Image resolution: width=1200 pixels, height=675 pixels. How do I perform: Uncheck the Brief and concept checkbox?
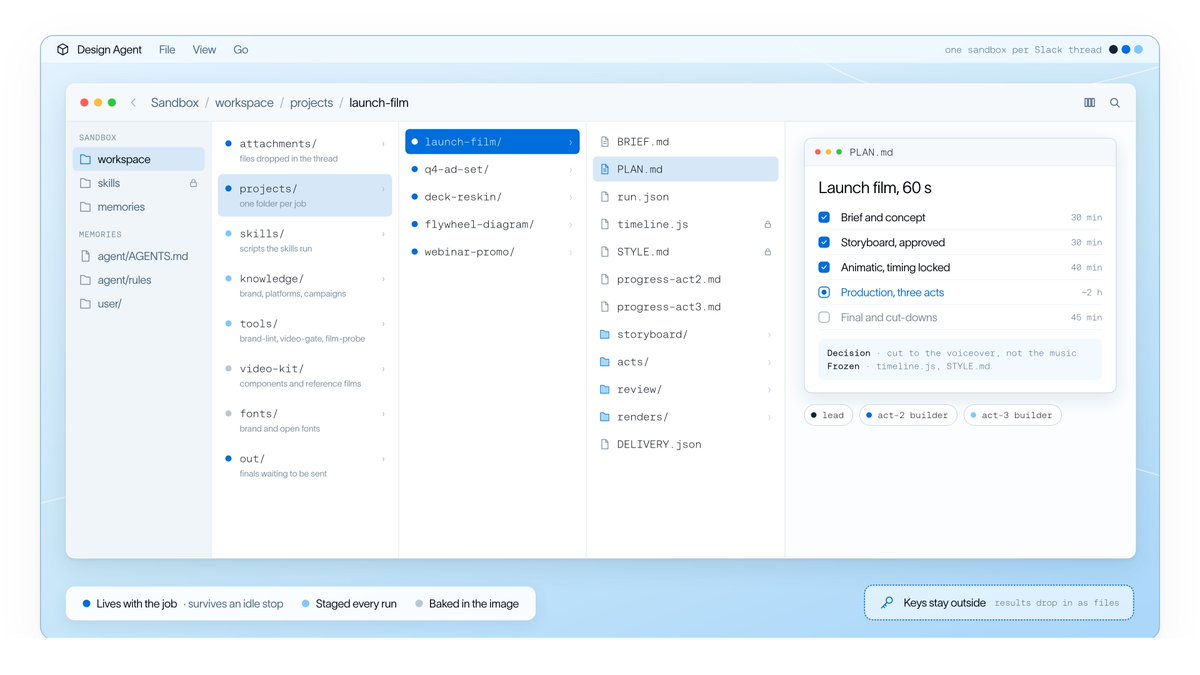pyautogui.click(x=824, y=217)
